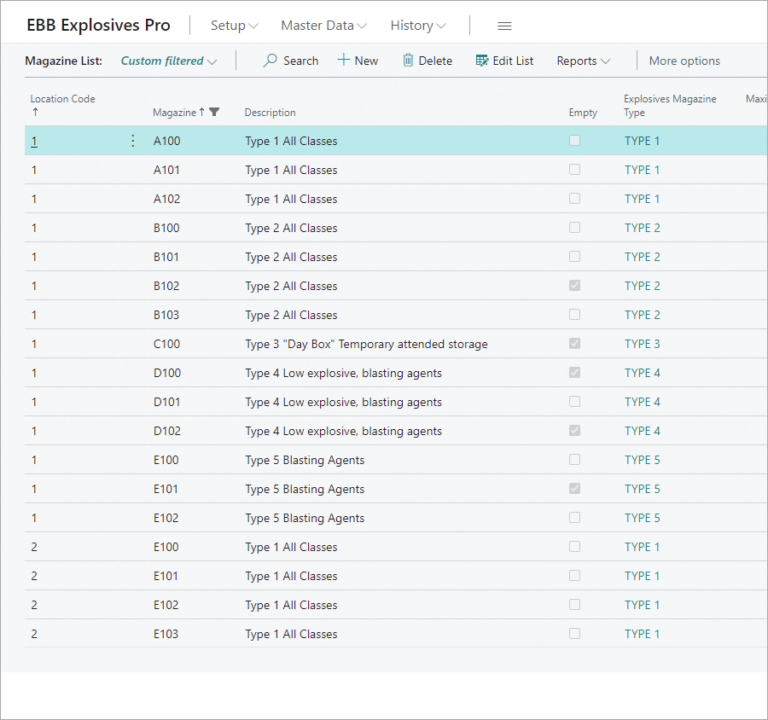Click Explosives Magazine Type column header

tap(670, 105)
